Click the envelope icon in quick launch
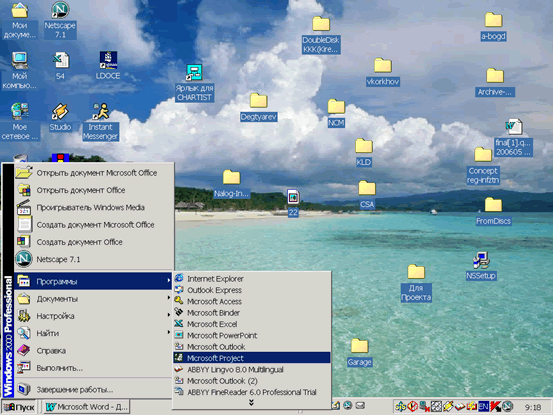 coord(360,405)
